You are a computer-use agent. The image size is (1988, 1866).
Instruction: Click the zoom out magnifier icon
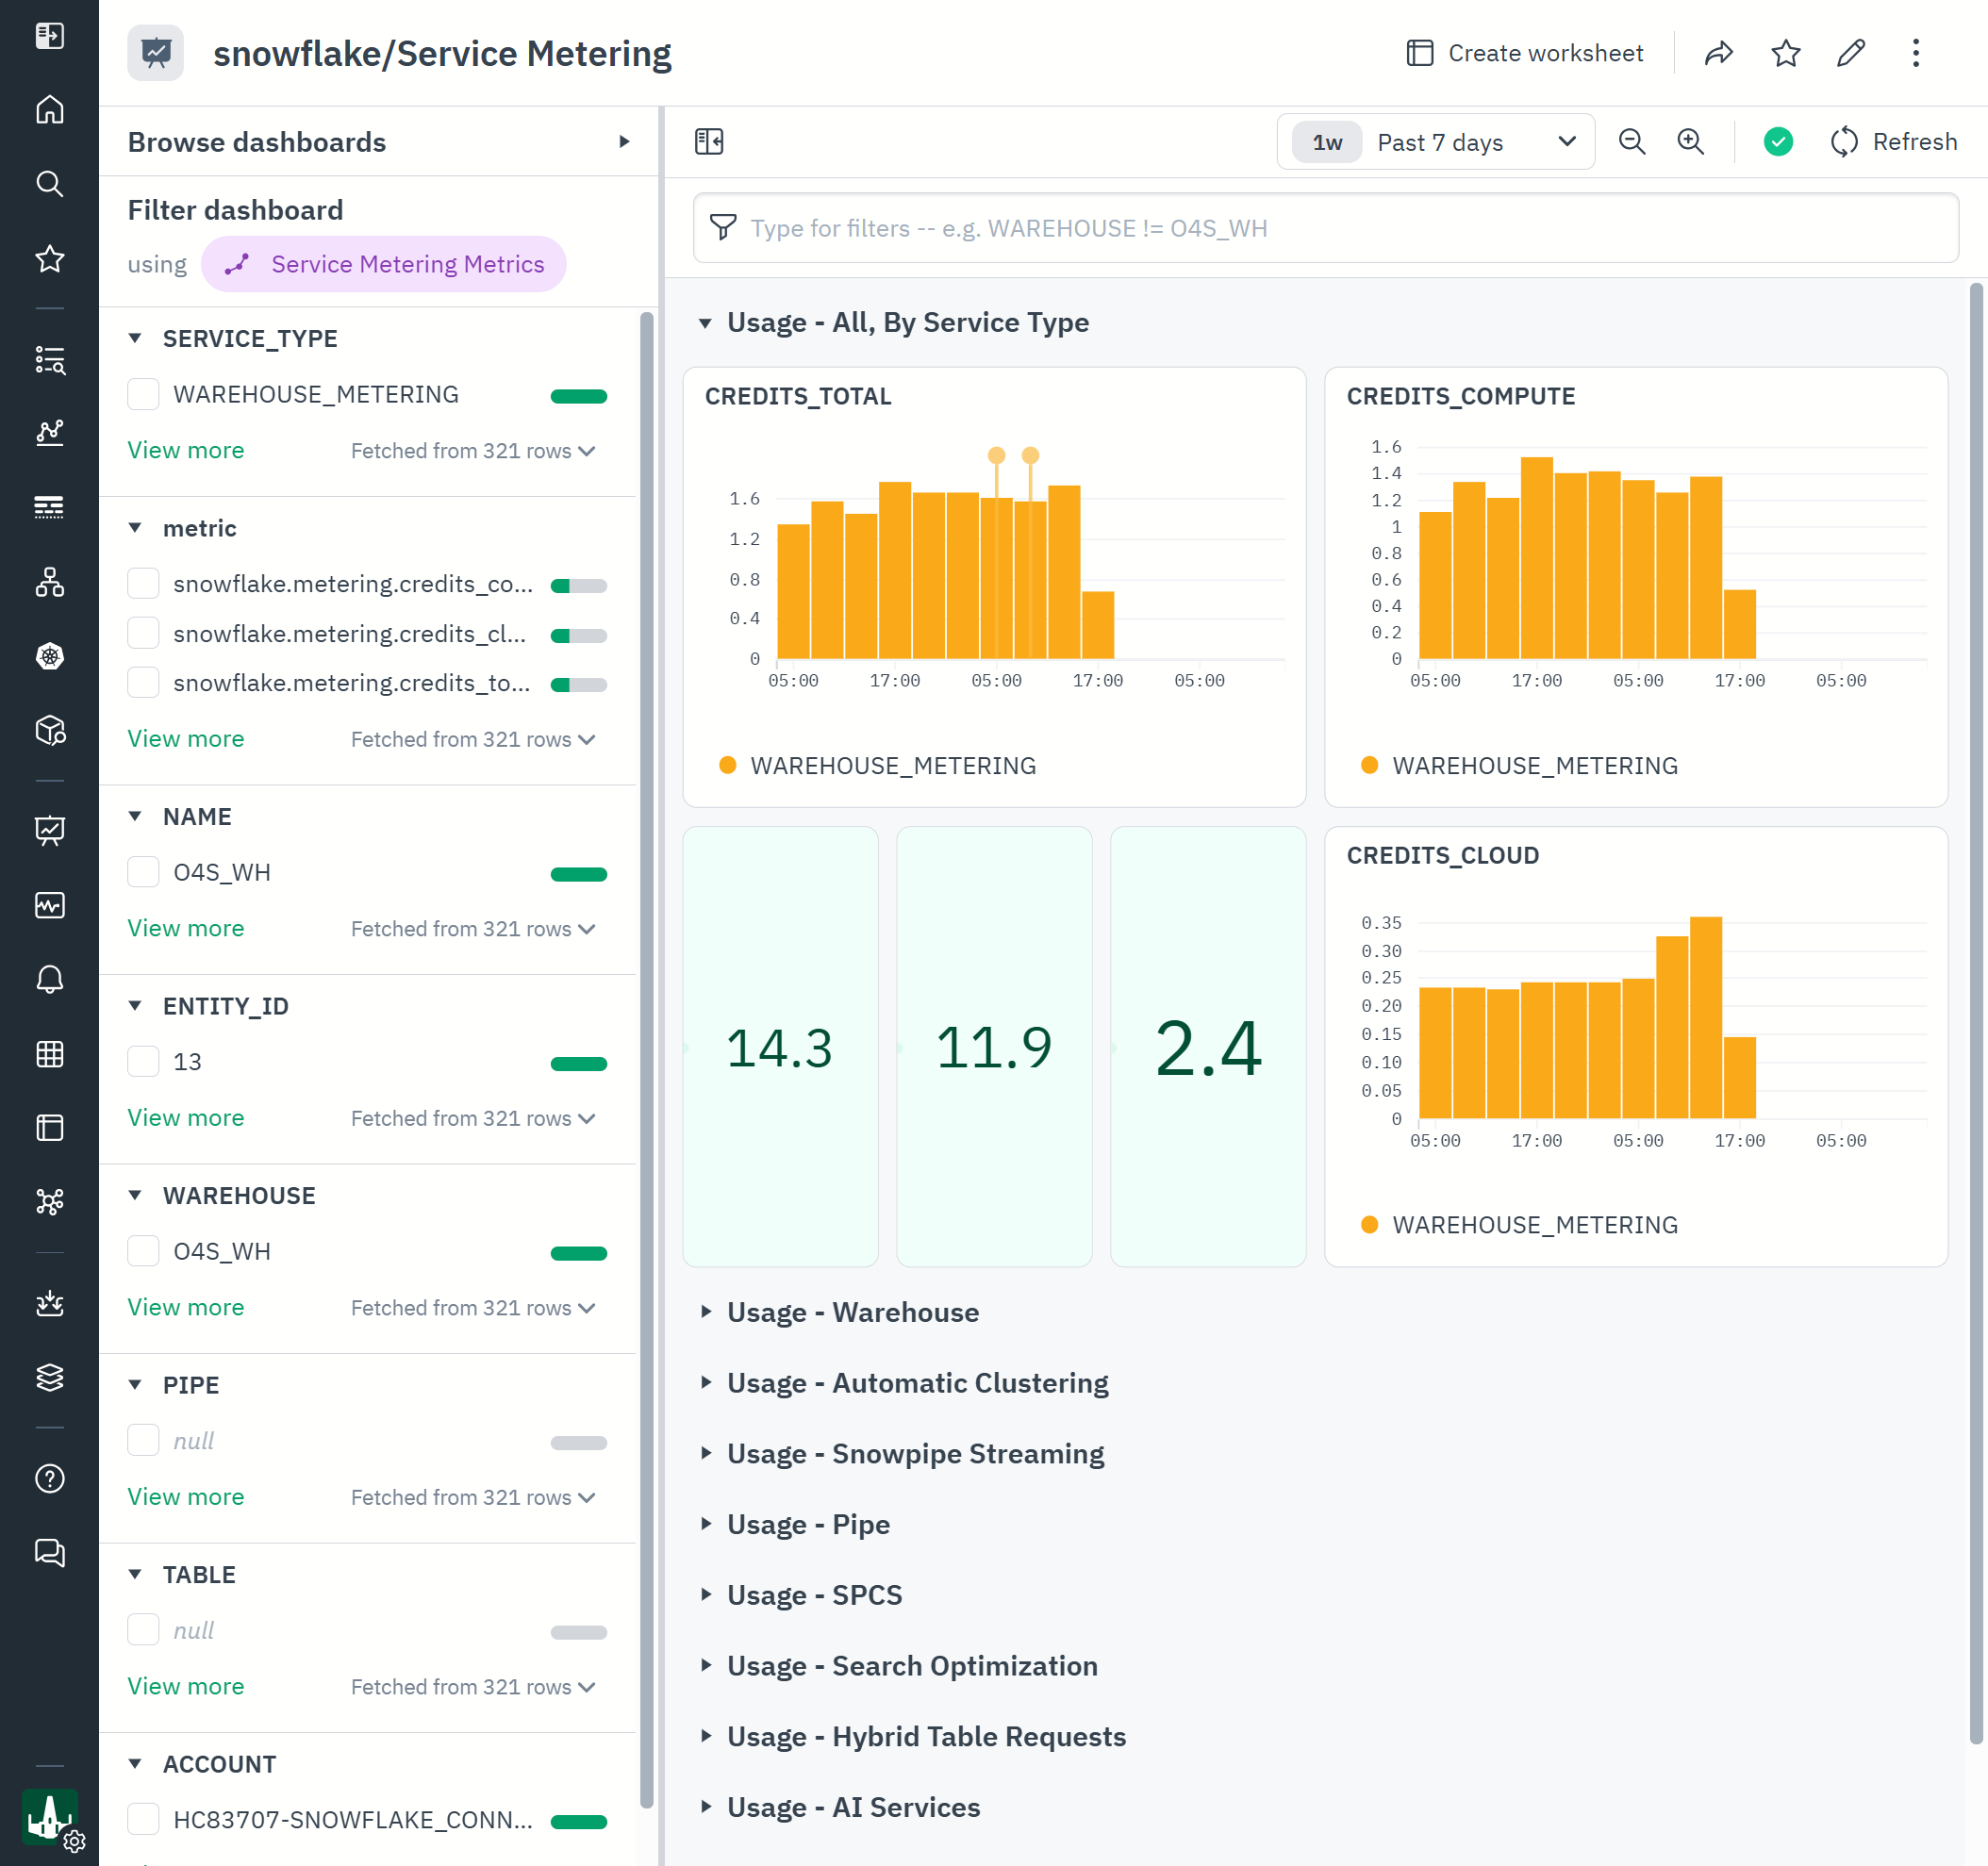pos(1631,142)
